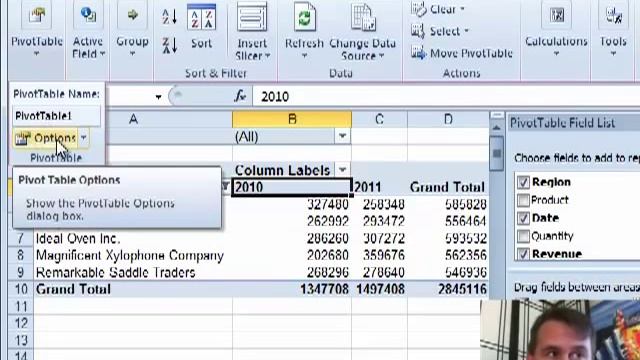Edit the PivotTable Name field

[x=56, y=116]
